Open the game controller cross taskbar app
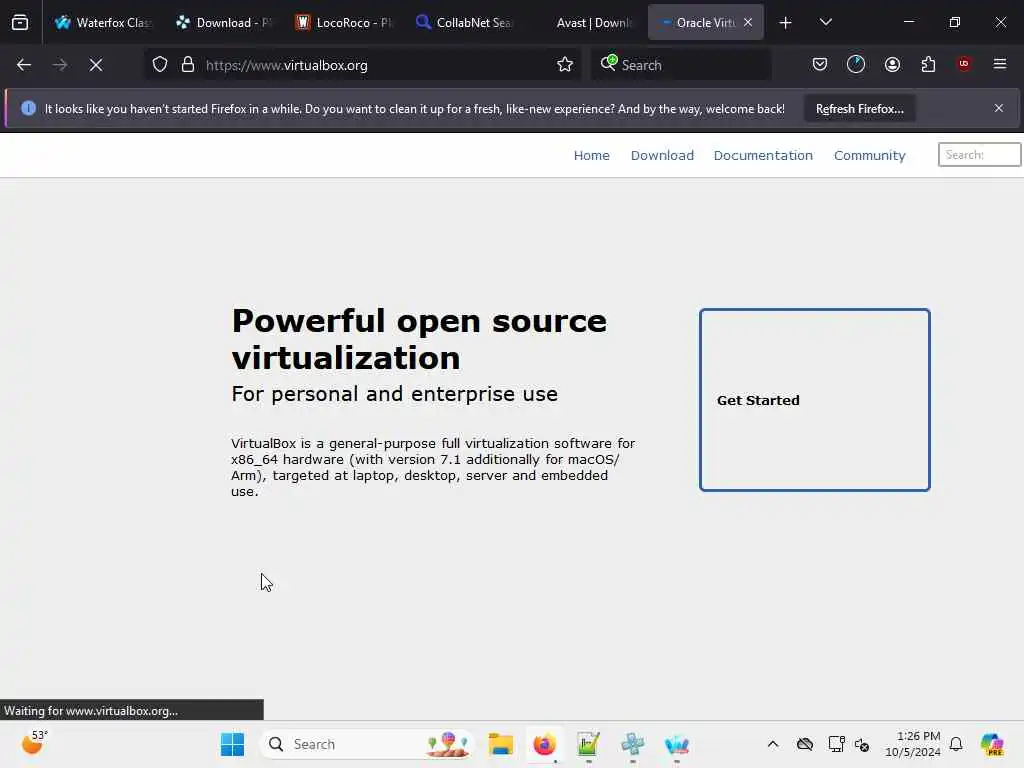 (x=632, y=744)
